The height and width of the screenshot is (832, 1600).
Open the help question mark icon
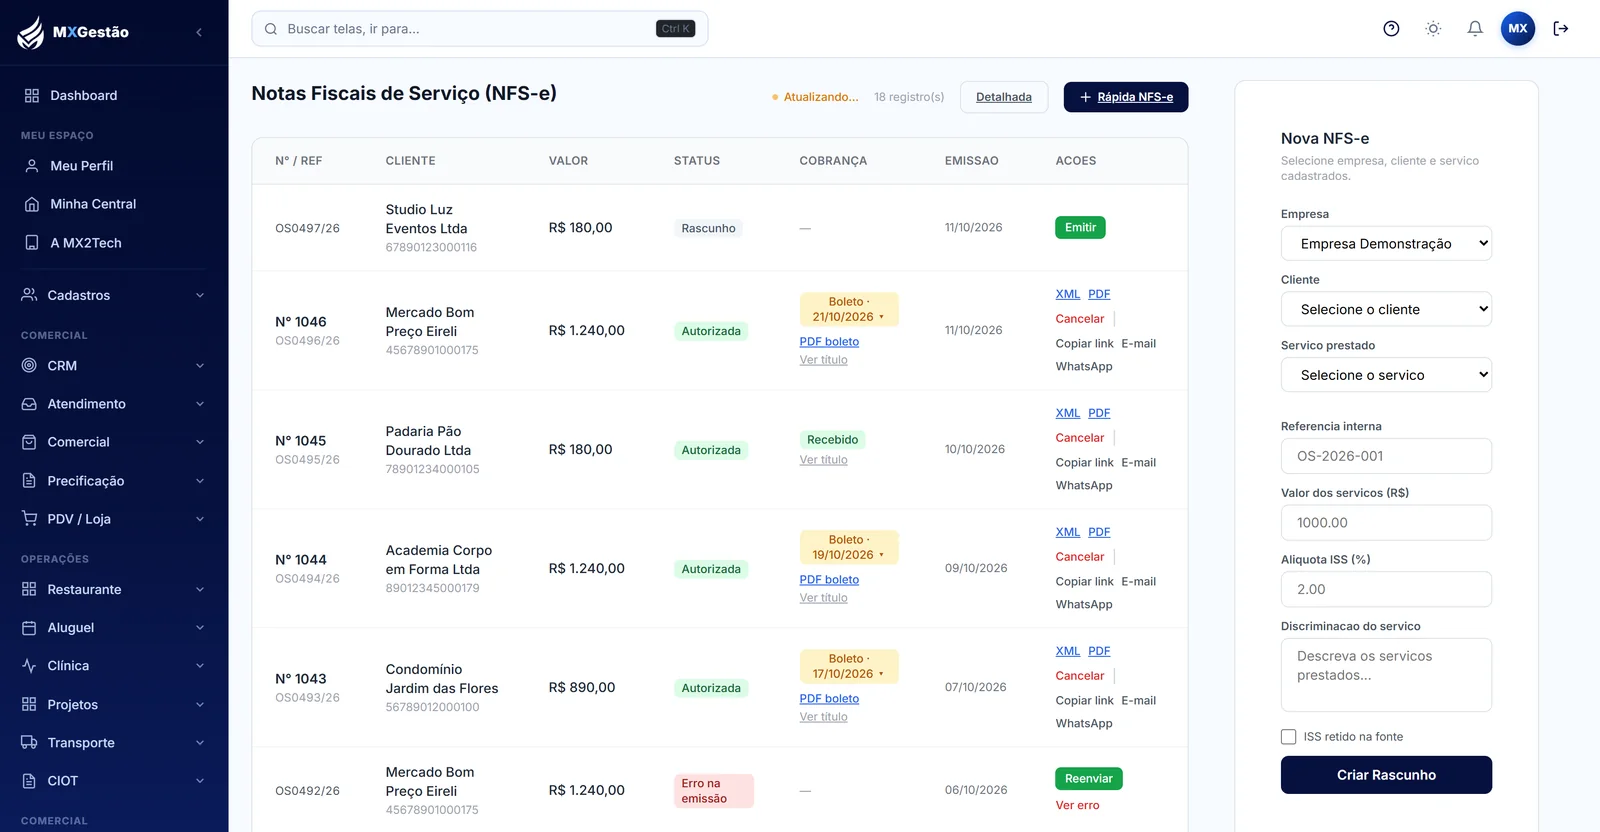(x=1391, y=29)
